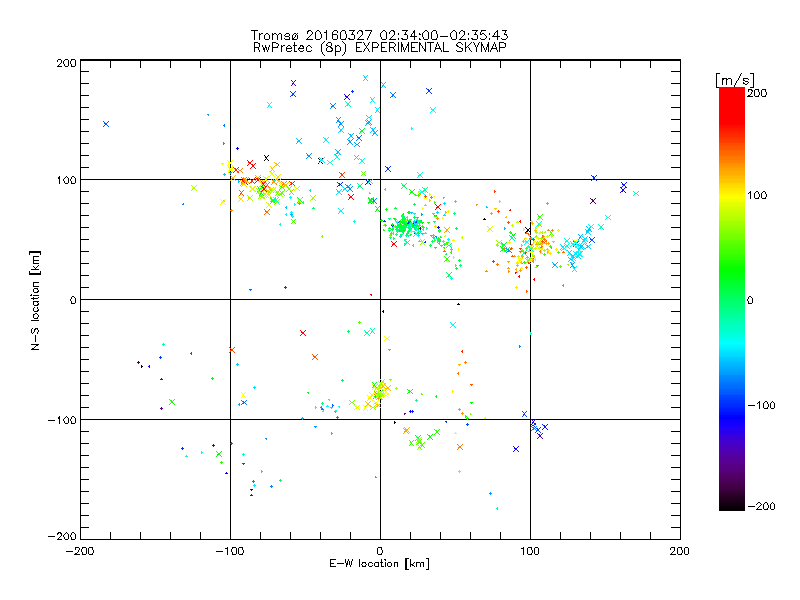Click the y-axis tick label '200'
Image resolution: width=800 pixels, height=600 pixels.
66,63
